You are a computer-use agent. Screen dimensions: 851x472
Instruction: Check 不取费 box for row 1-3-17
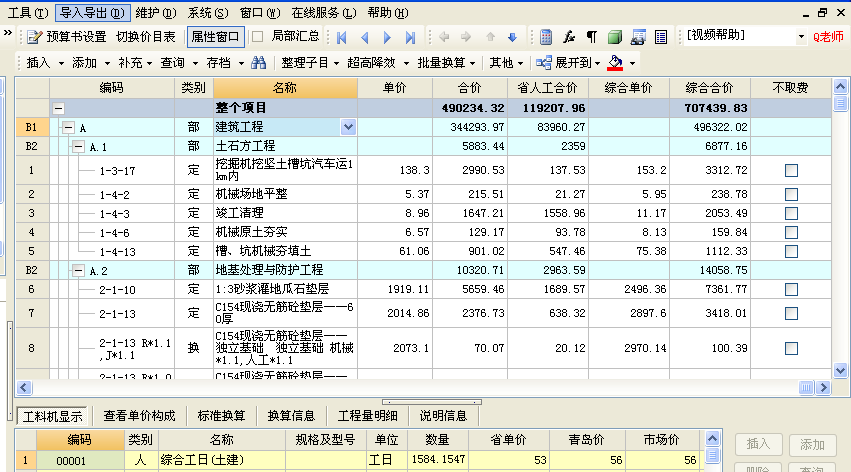tap(791, 170)
